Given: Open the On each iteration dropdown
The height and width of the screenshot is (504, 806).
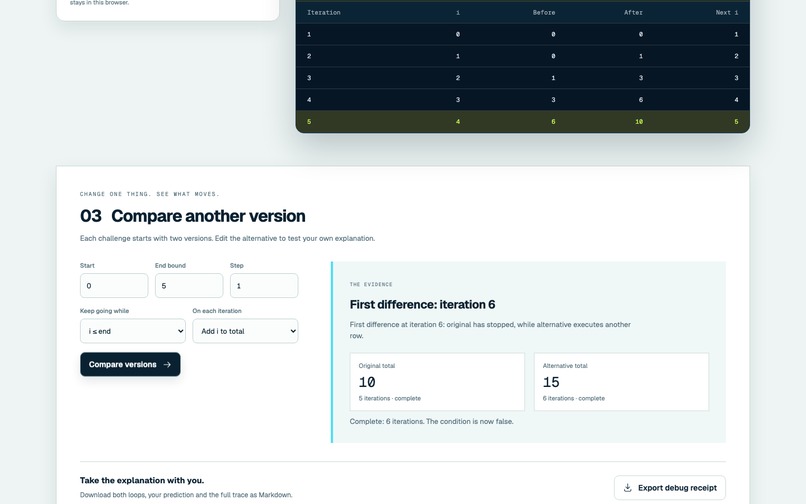Looking at the screenshot, I should coord(245,331).
